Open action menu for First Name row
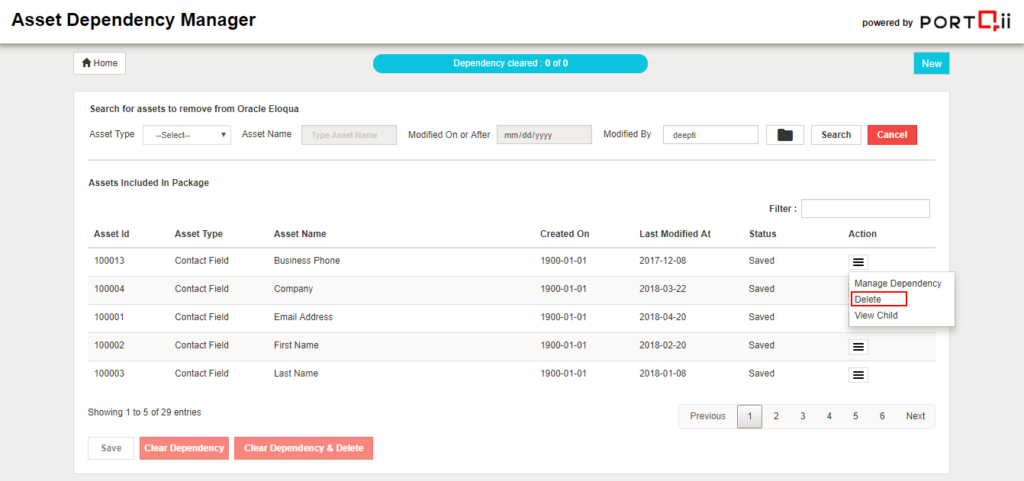 857,346
